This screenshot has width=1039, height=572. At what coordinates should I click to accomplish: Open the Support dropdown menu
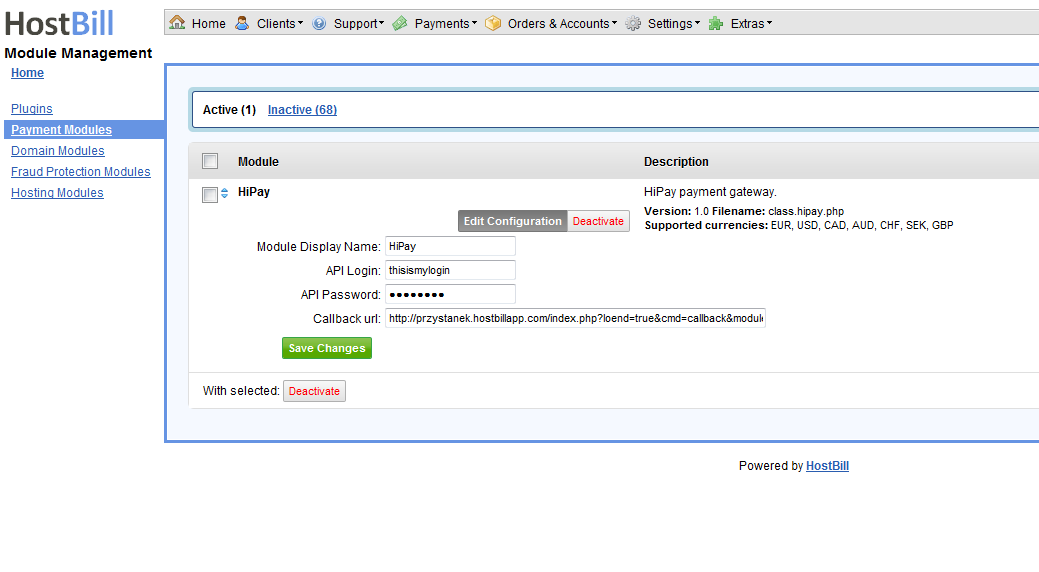[358, 24]
